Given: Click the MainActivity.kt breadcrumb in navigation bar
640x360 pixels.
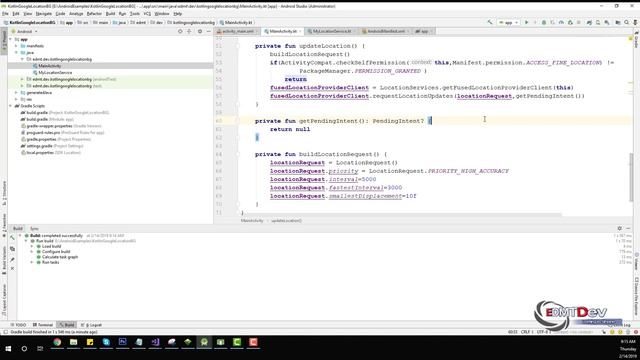Looking at the screenshot, I should [x=236, y=22].
